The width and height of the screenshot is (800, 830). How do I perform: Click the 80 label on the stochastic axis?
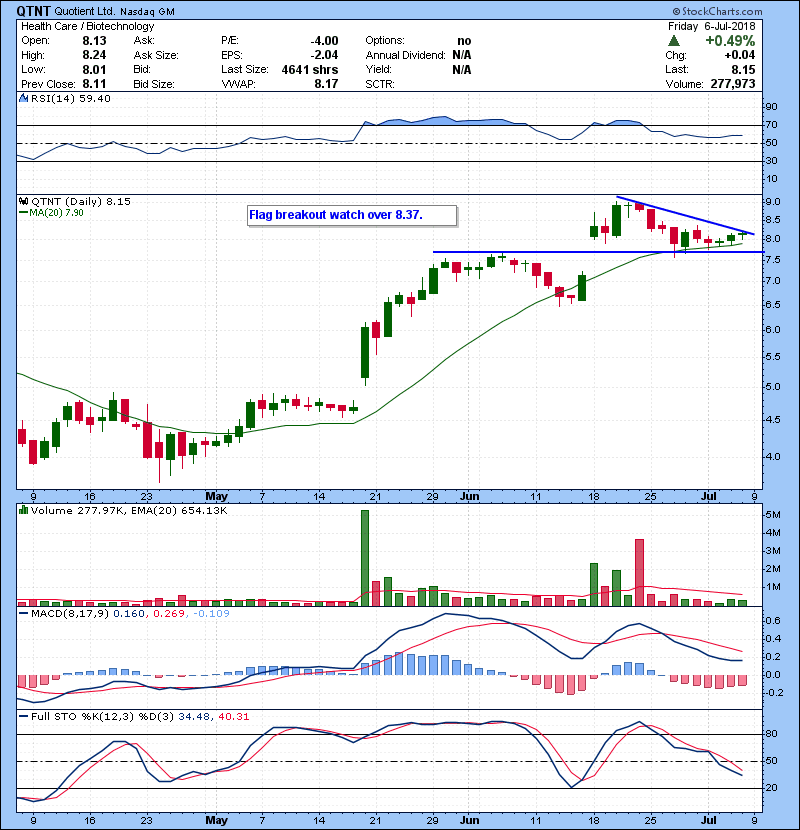pos(771,734)
